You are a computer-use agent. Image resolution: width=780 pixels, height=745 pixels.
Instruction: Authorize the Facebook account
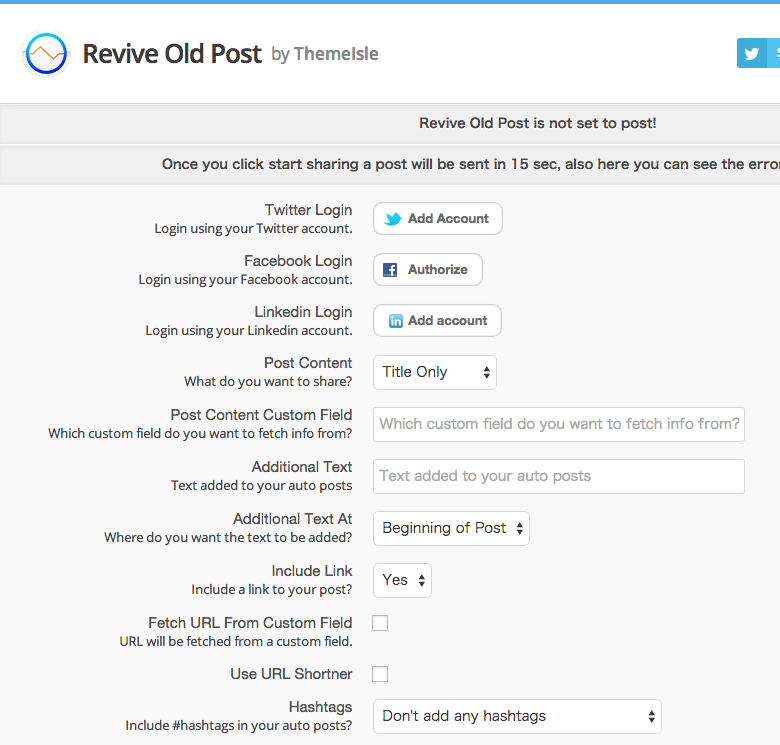click(428, 270)
